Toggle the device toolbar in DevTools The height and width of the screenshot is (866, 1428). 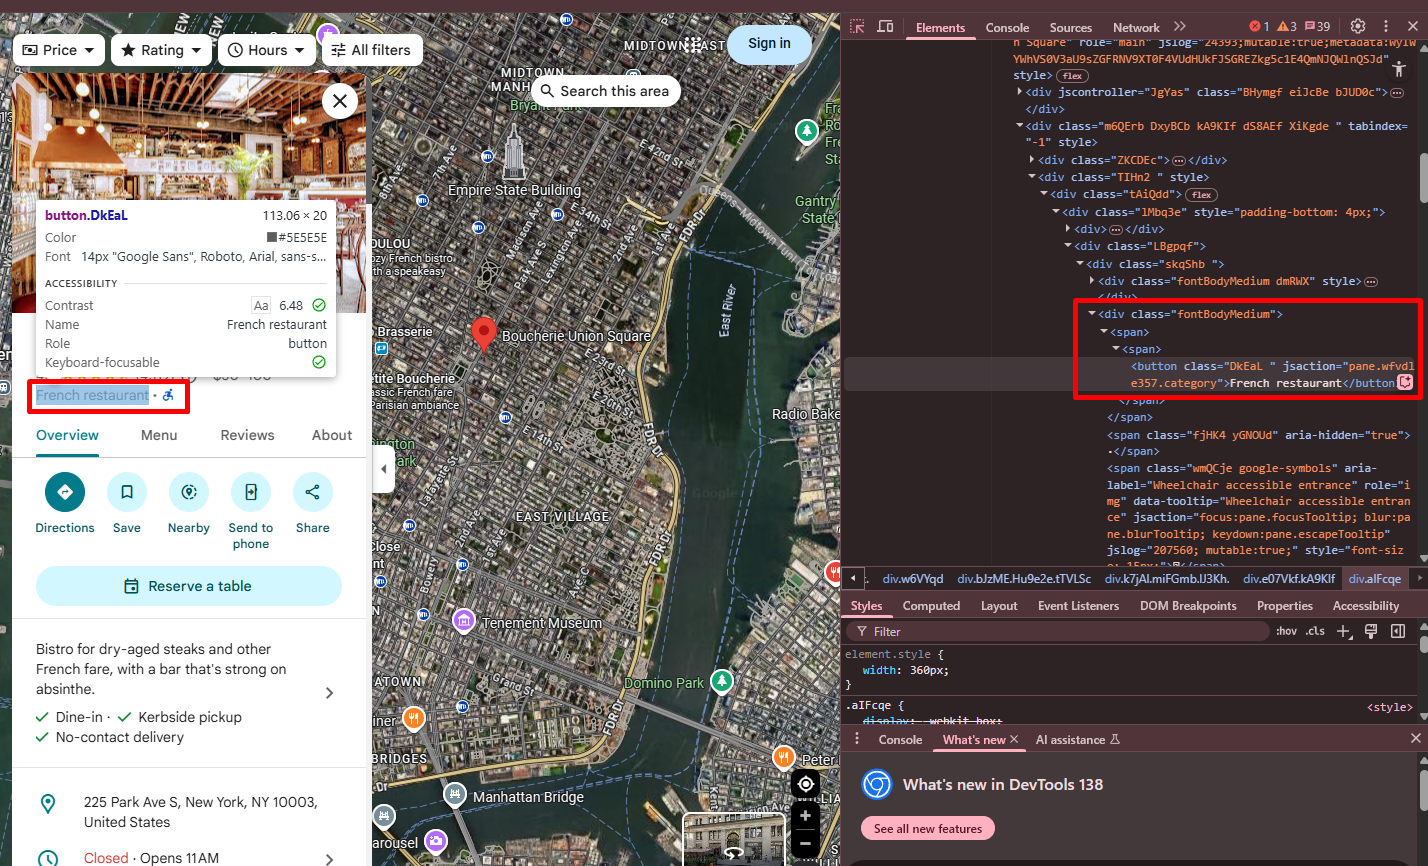885,27
